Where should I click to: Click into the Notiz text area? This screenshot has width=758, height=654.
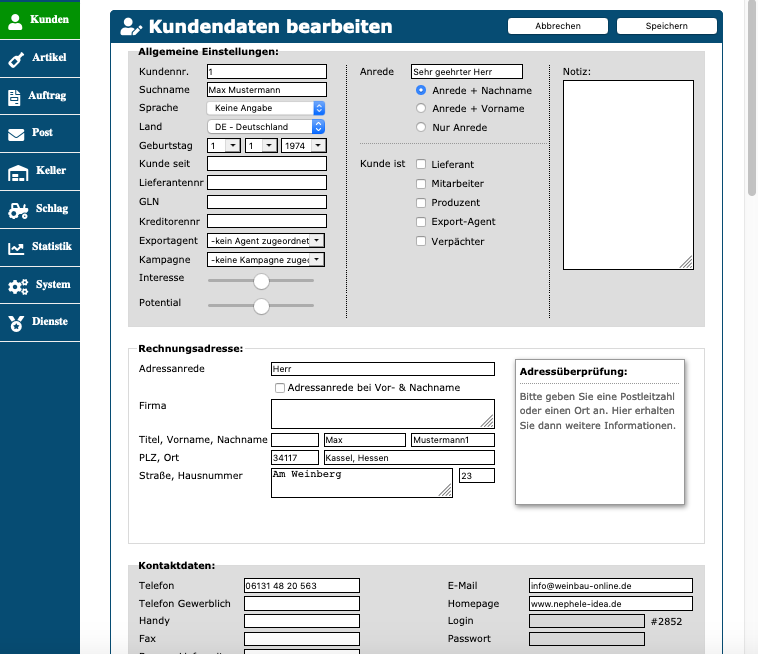click(x=628, y=174)
